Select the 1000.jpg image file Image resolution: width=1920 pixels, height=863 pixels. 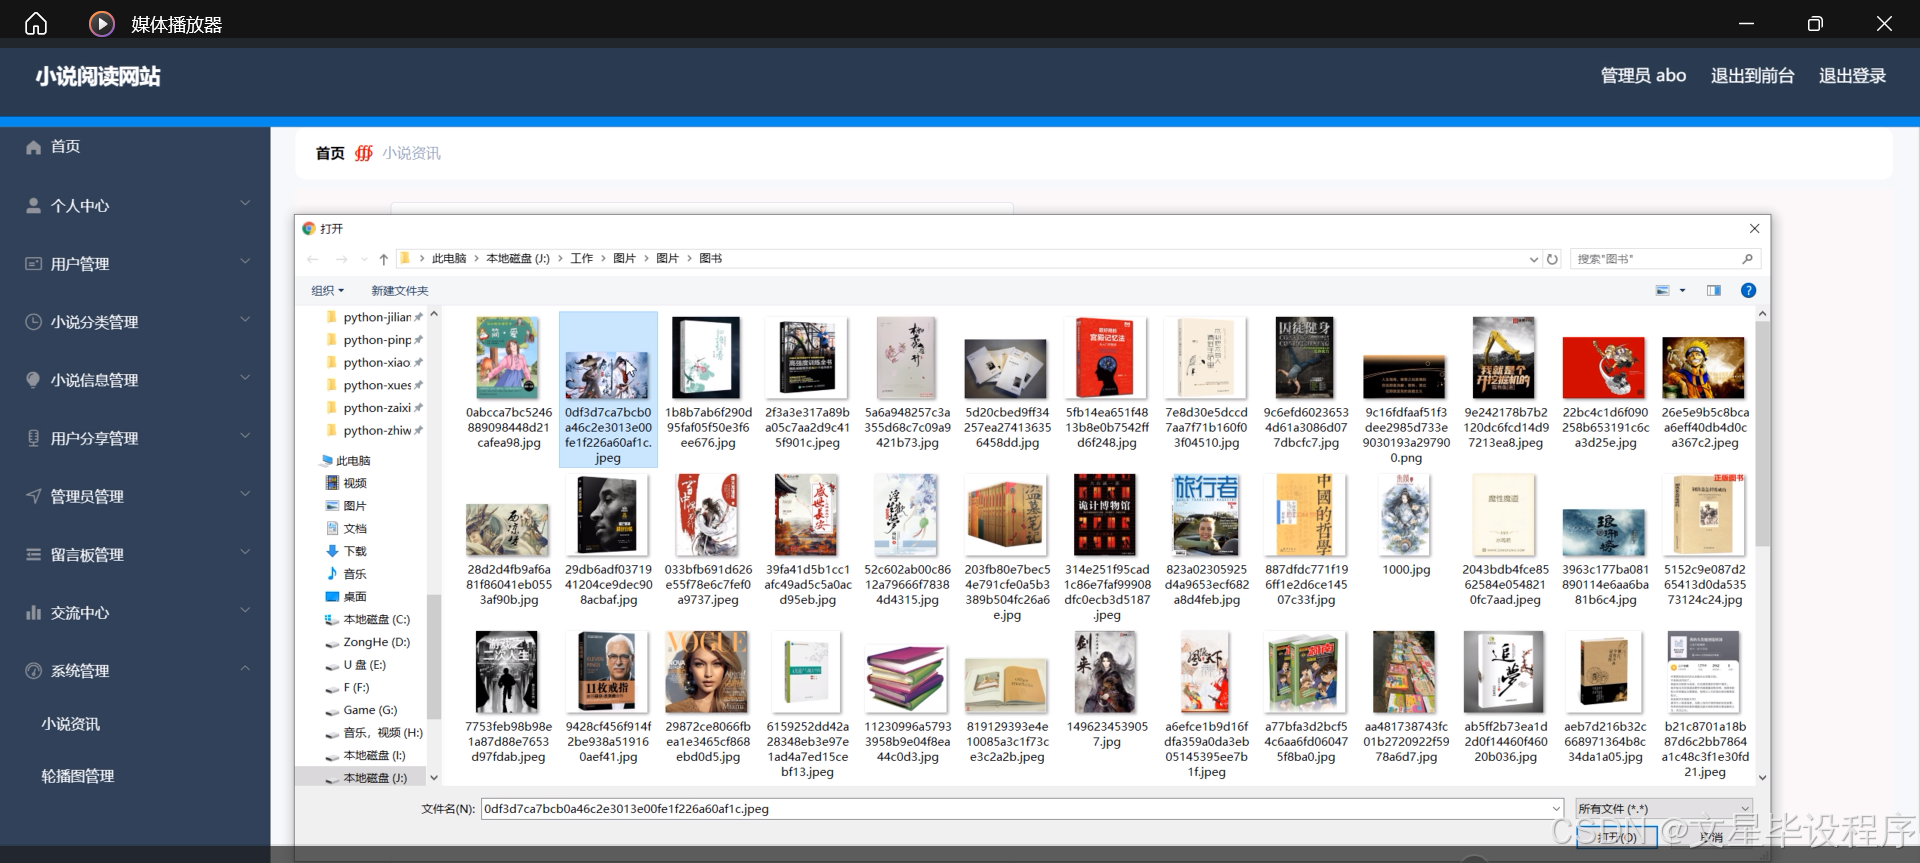click(x=1406, y=527)
